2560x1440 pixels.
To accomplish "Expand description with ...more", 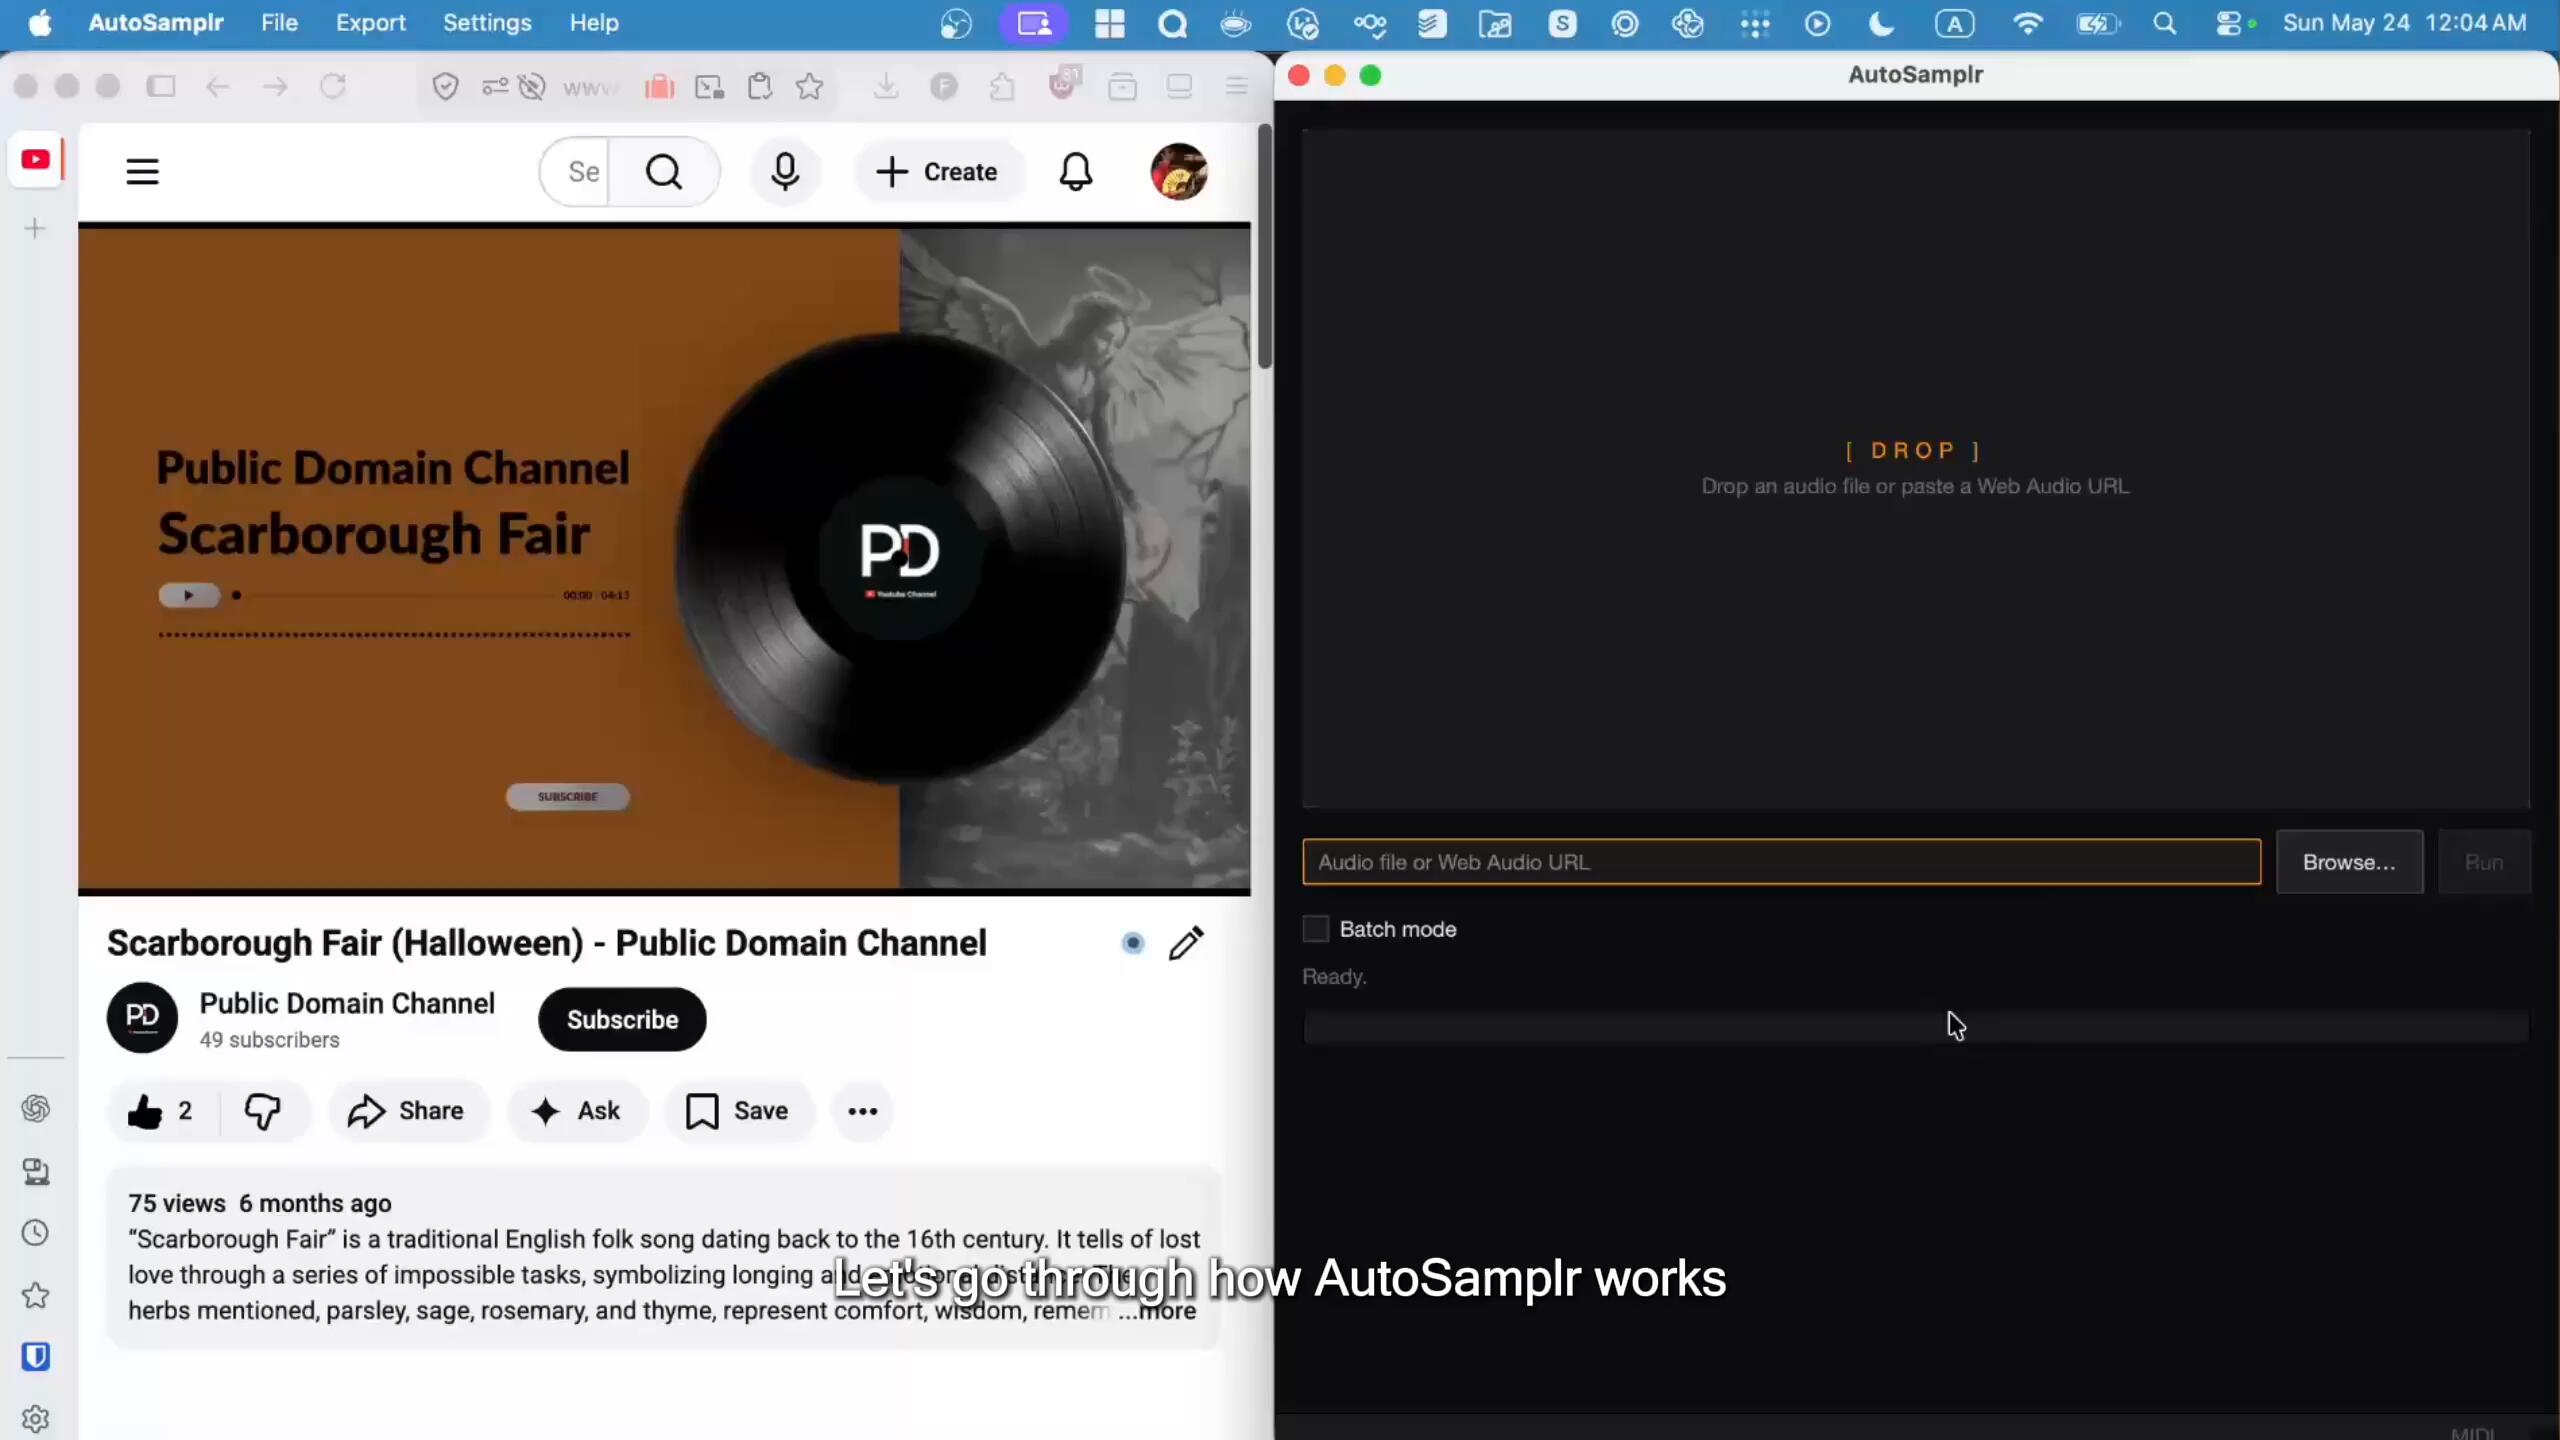I will 1158,1311.
